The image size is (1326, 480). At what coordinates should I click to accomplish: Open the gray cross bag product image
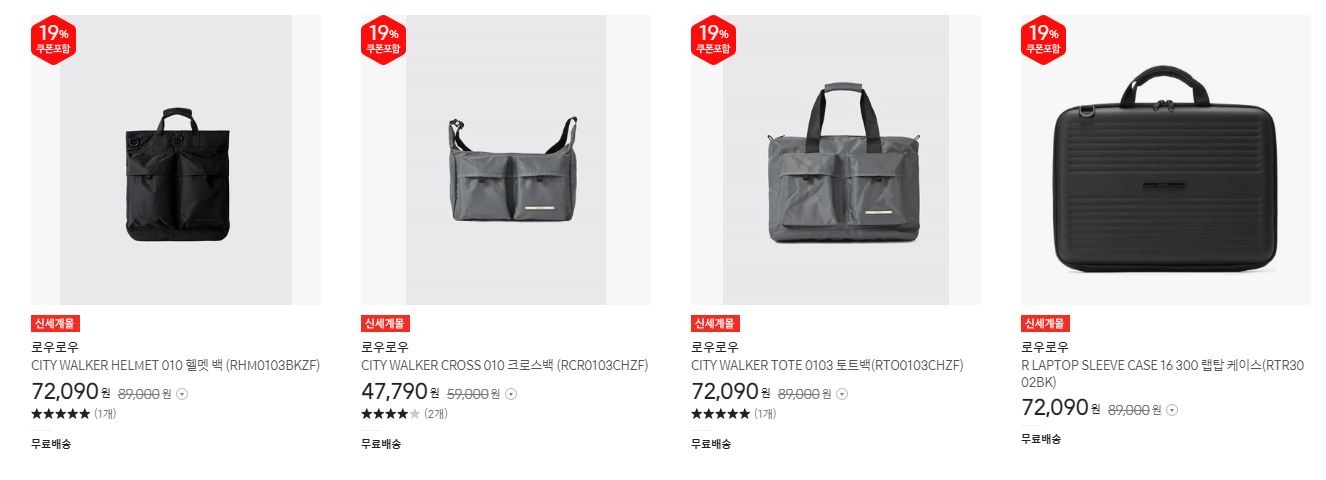click(x=506, y=160)
